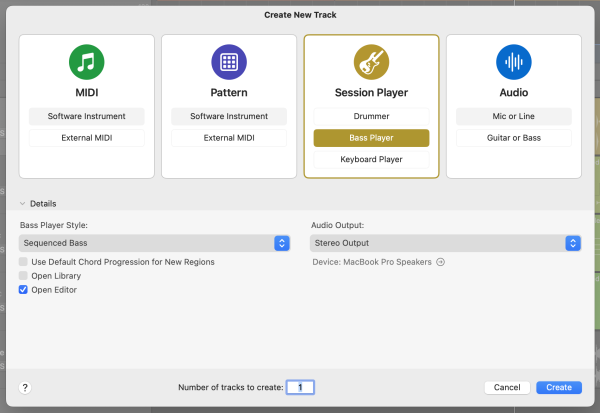
Task: Click the blue Audio waveform icon
Action: [514, 62]
